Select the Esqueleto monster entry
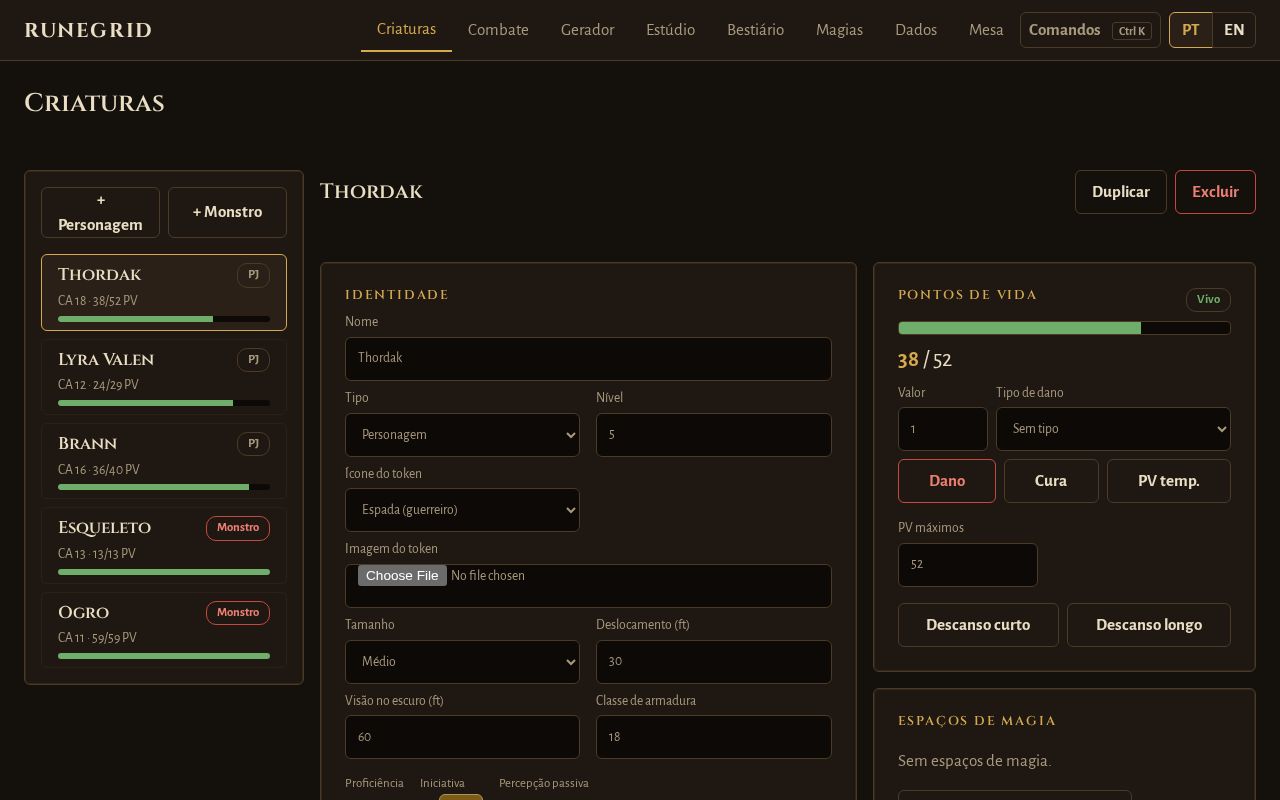This screenshot has width=1280, height=800. [164, 545]
